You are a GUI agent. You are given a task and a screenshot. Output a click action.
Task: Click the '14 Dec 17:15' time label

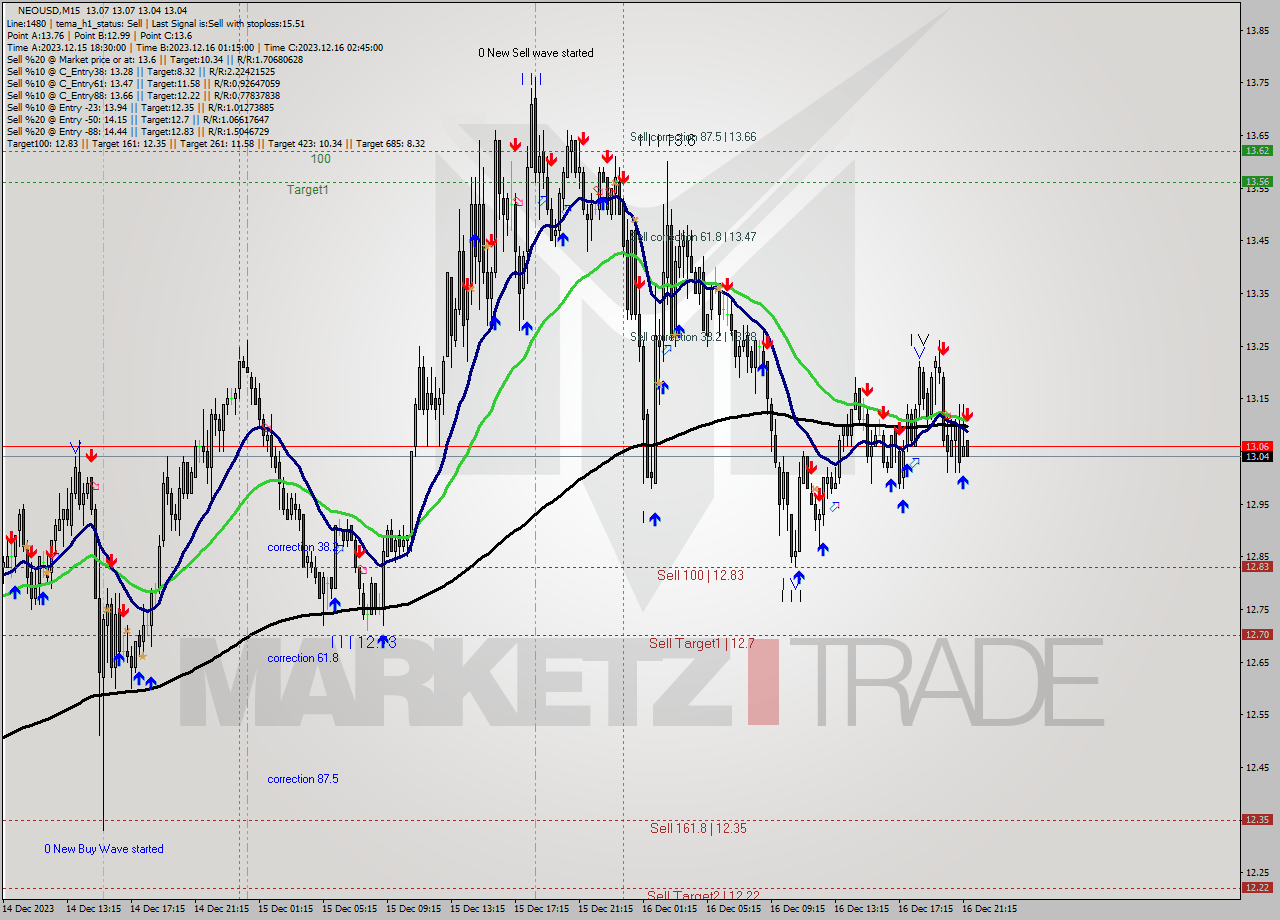pyautogui.click(x=158, y=909)
